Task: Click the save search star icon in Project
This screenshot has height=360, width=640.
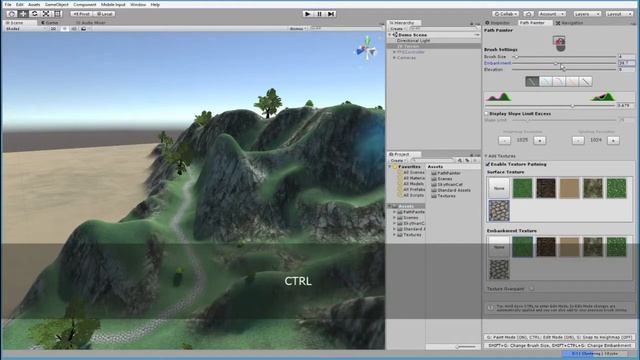Action: click(475, 160)
